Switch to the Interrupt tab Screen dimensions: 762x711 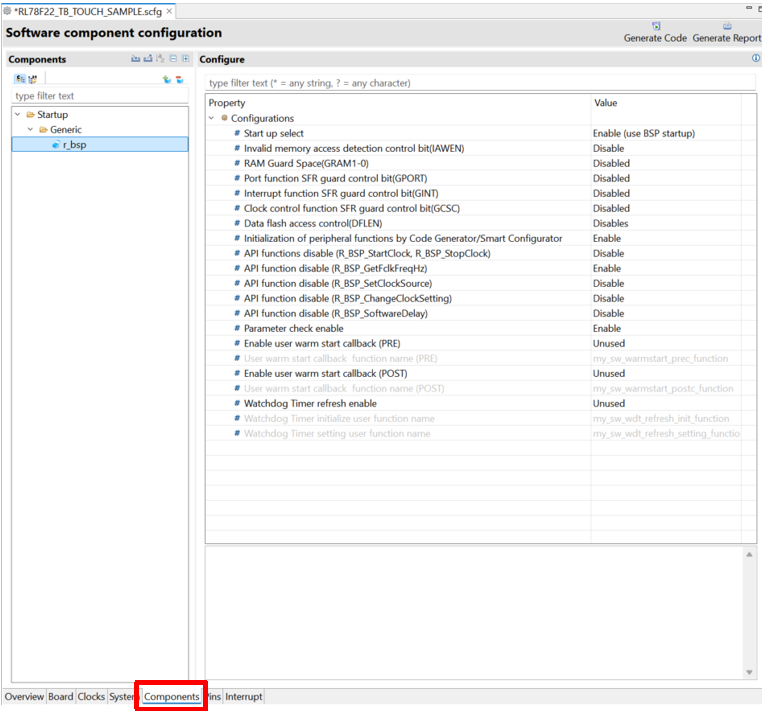(243, 696)
